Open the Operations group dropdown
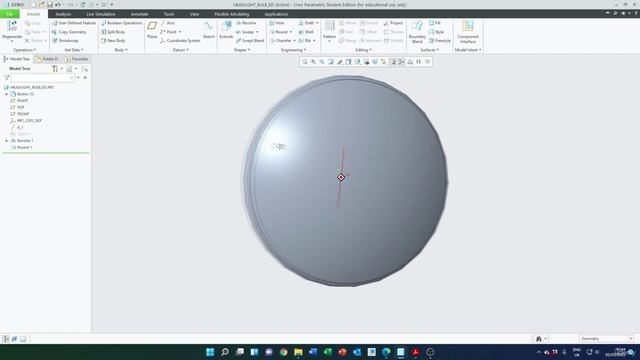This screenshot has height=360, width=640. tap(24, 50)
